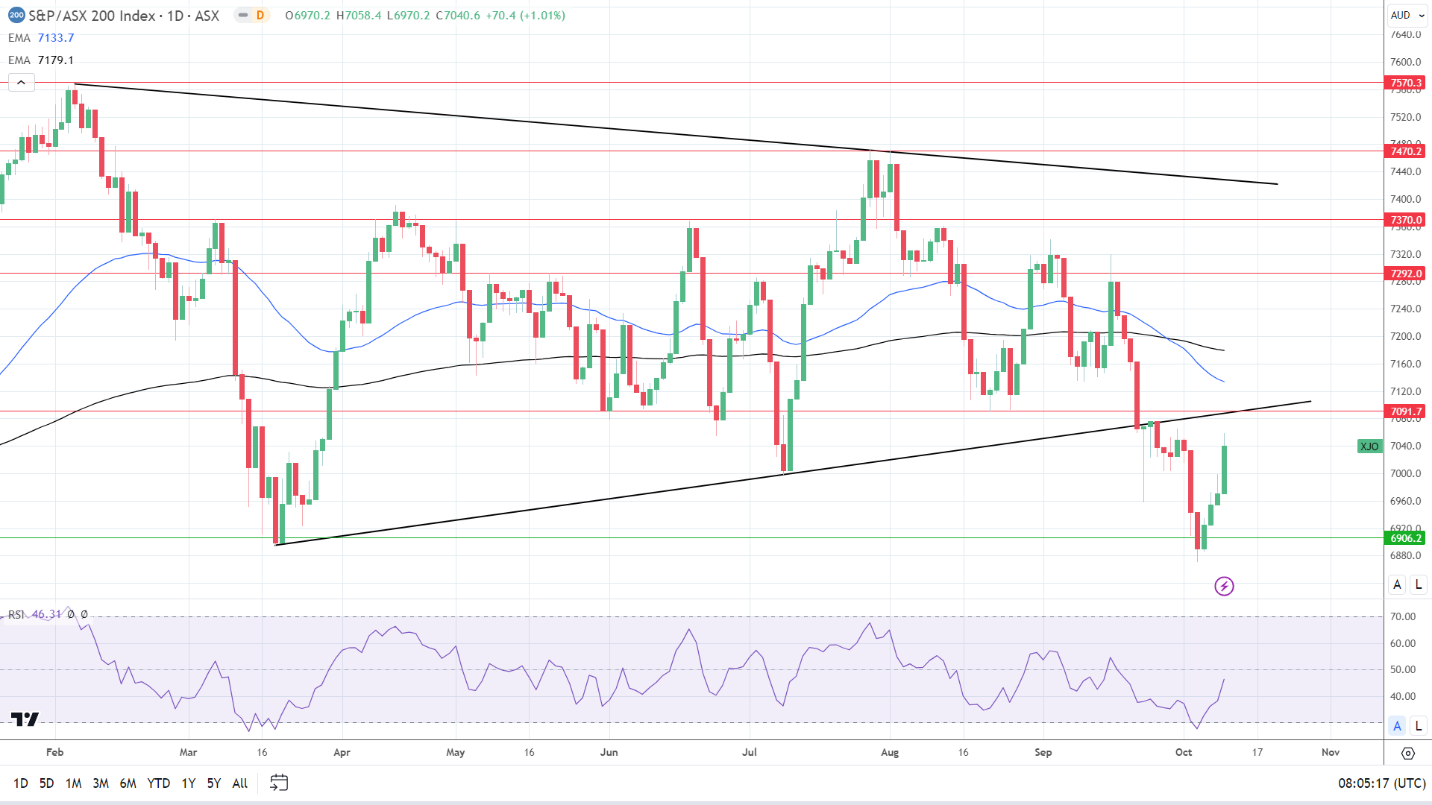Viewport: 1432px width, 805px height.
Task: Select the 1Y time range
Action: tap(188, 783)
